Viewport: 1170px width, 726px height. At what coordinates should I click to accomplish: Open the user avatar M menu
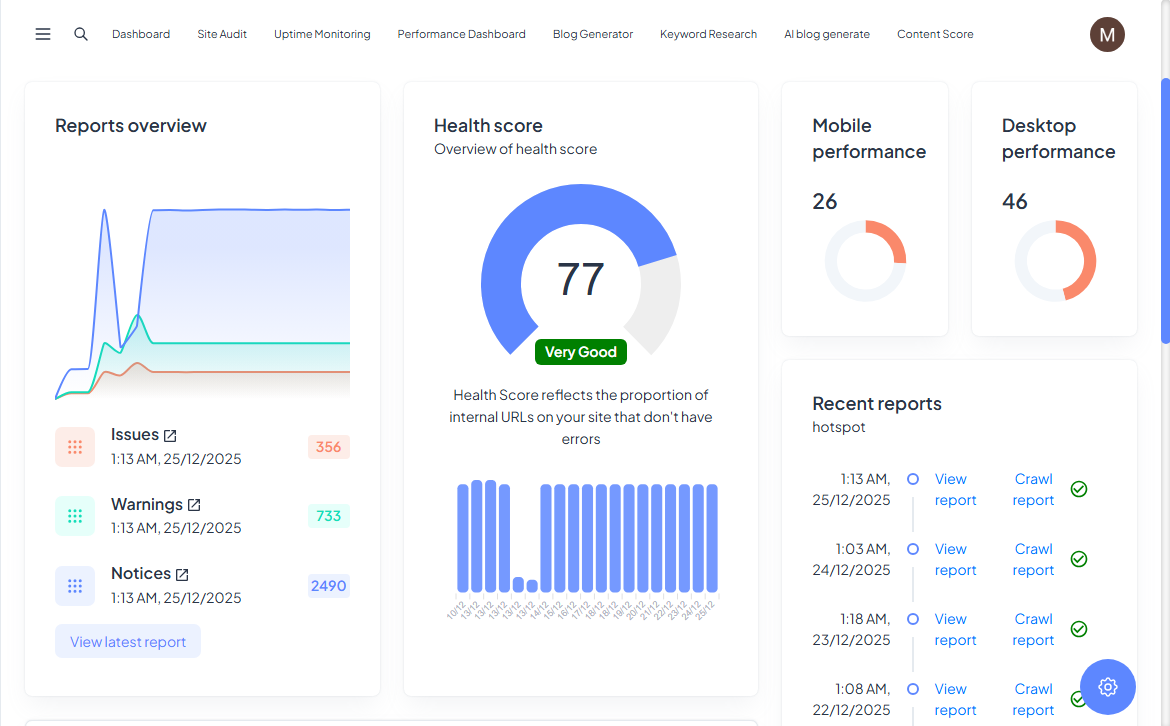[x=1107, y=34]
